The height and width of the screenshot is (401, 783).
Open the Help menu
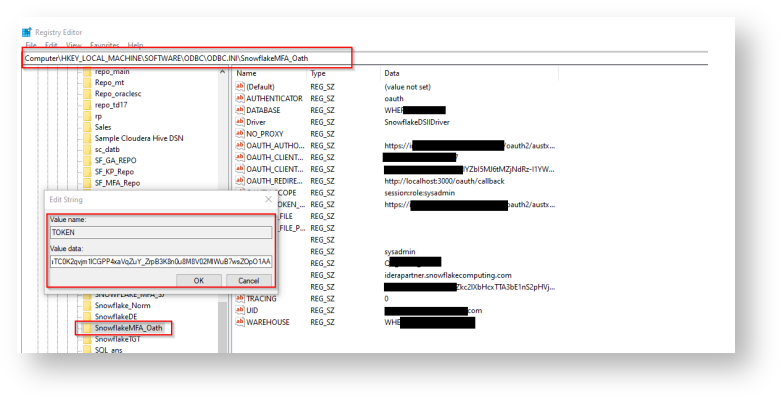point(135,45)
